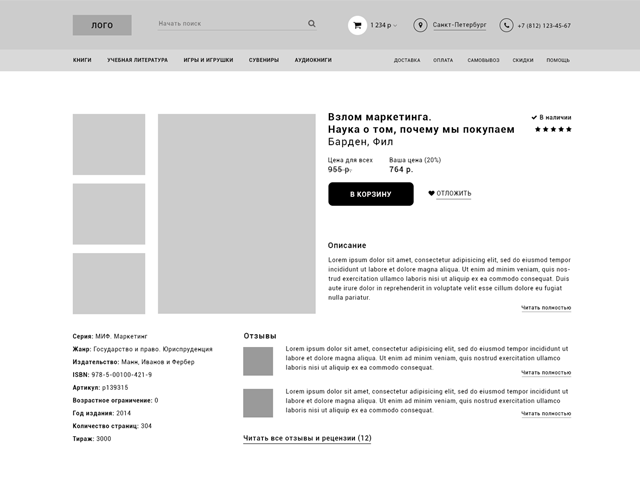Click the five-star rating row
Image resolution: width=640 pixels, height=480 pixels.
click(553, 129)
